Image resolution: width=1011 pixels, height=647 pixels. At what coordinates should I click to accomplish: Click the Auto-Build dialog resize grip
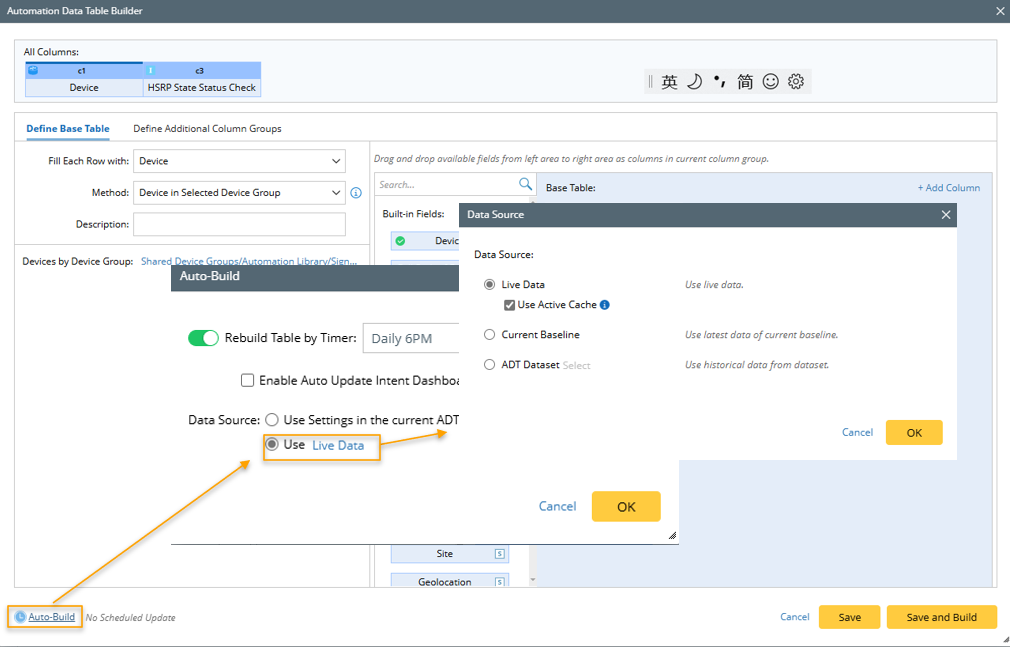click(x=672, y=535)
